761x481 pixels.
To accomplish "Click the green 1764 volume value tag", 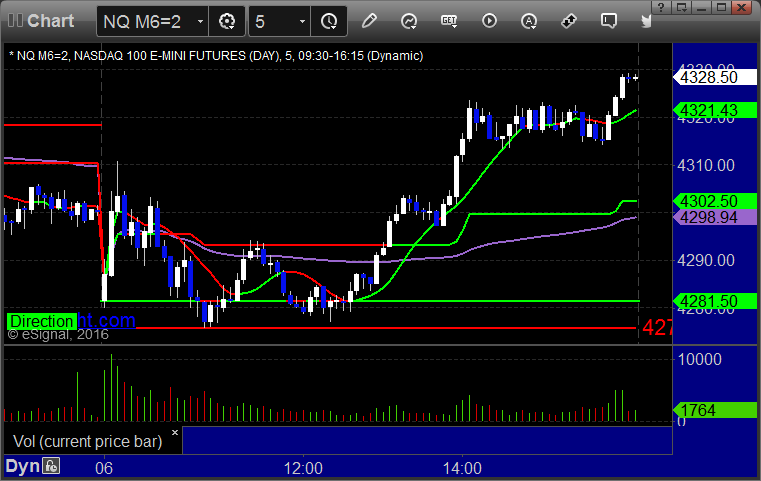I will click(x=714, y=410).
